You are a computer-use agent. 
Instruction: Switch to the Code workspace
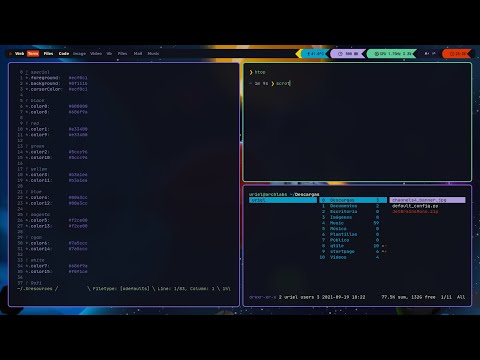(64, 53)
